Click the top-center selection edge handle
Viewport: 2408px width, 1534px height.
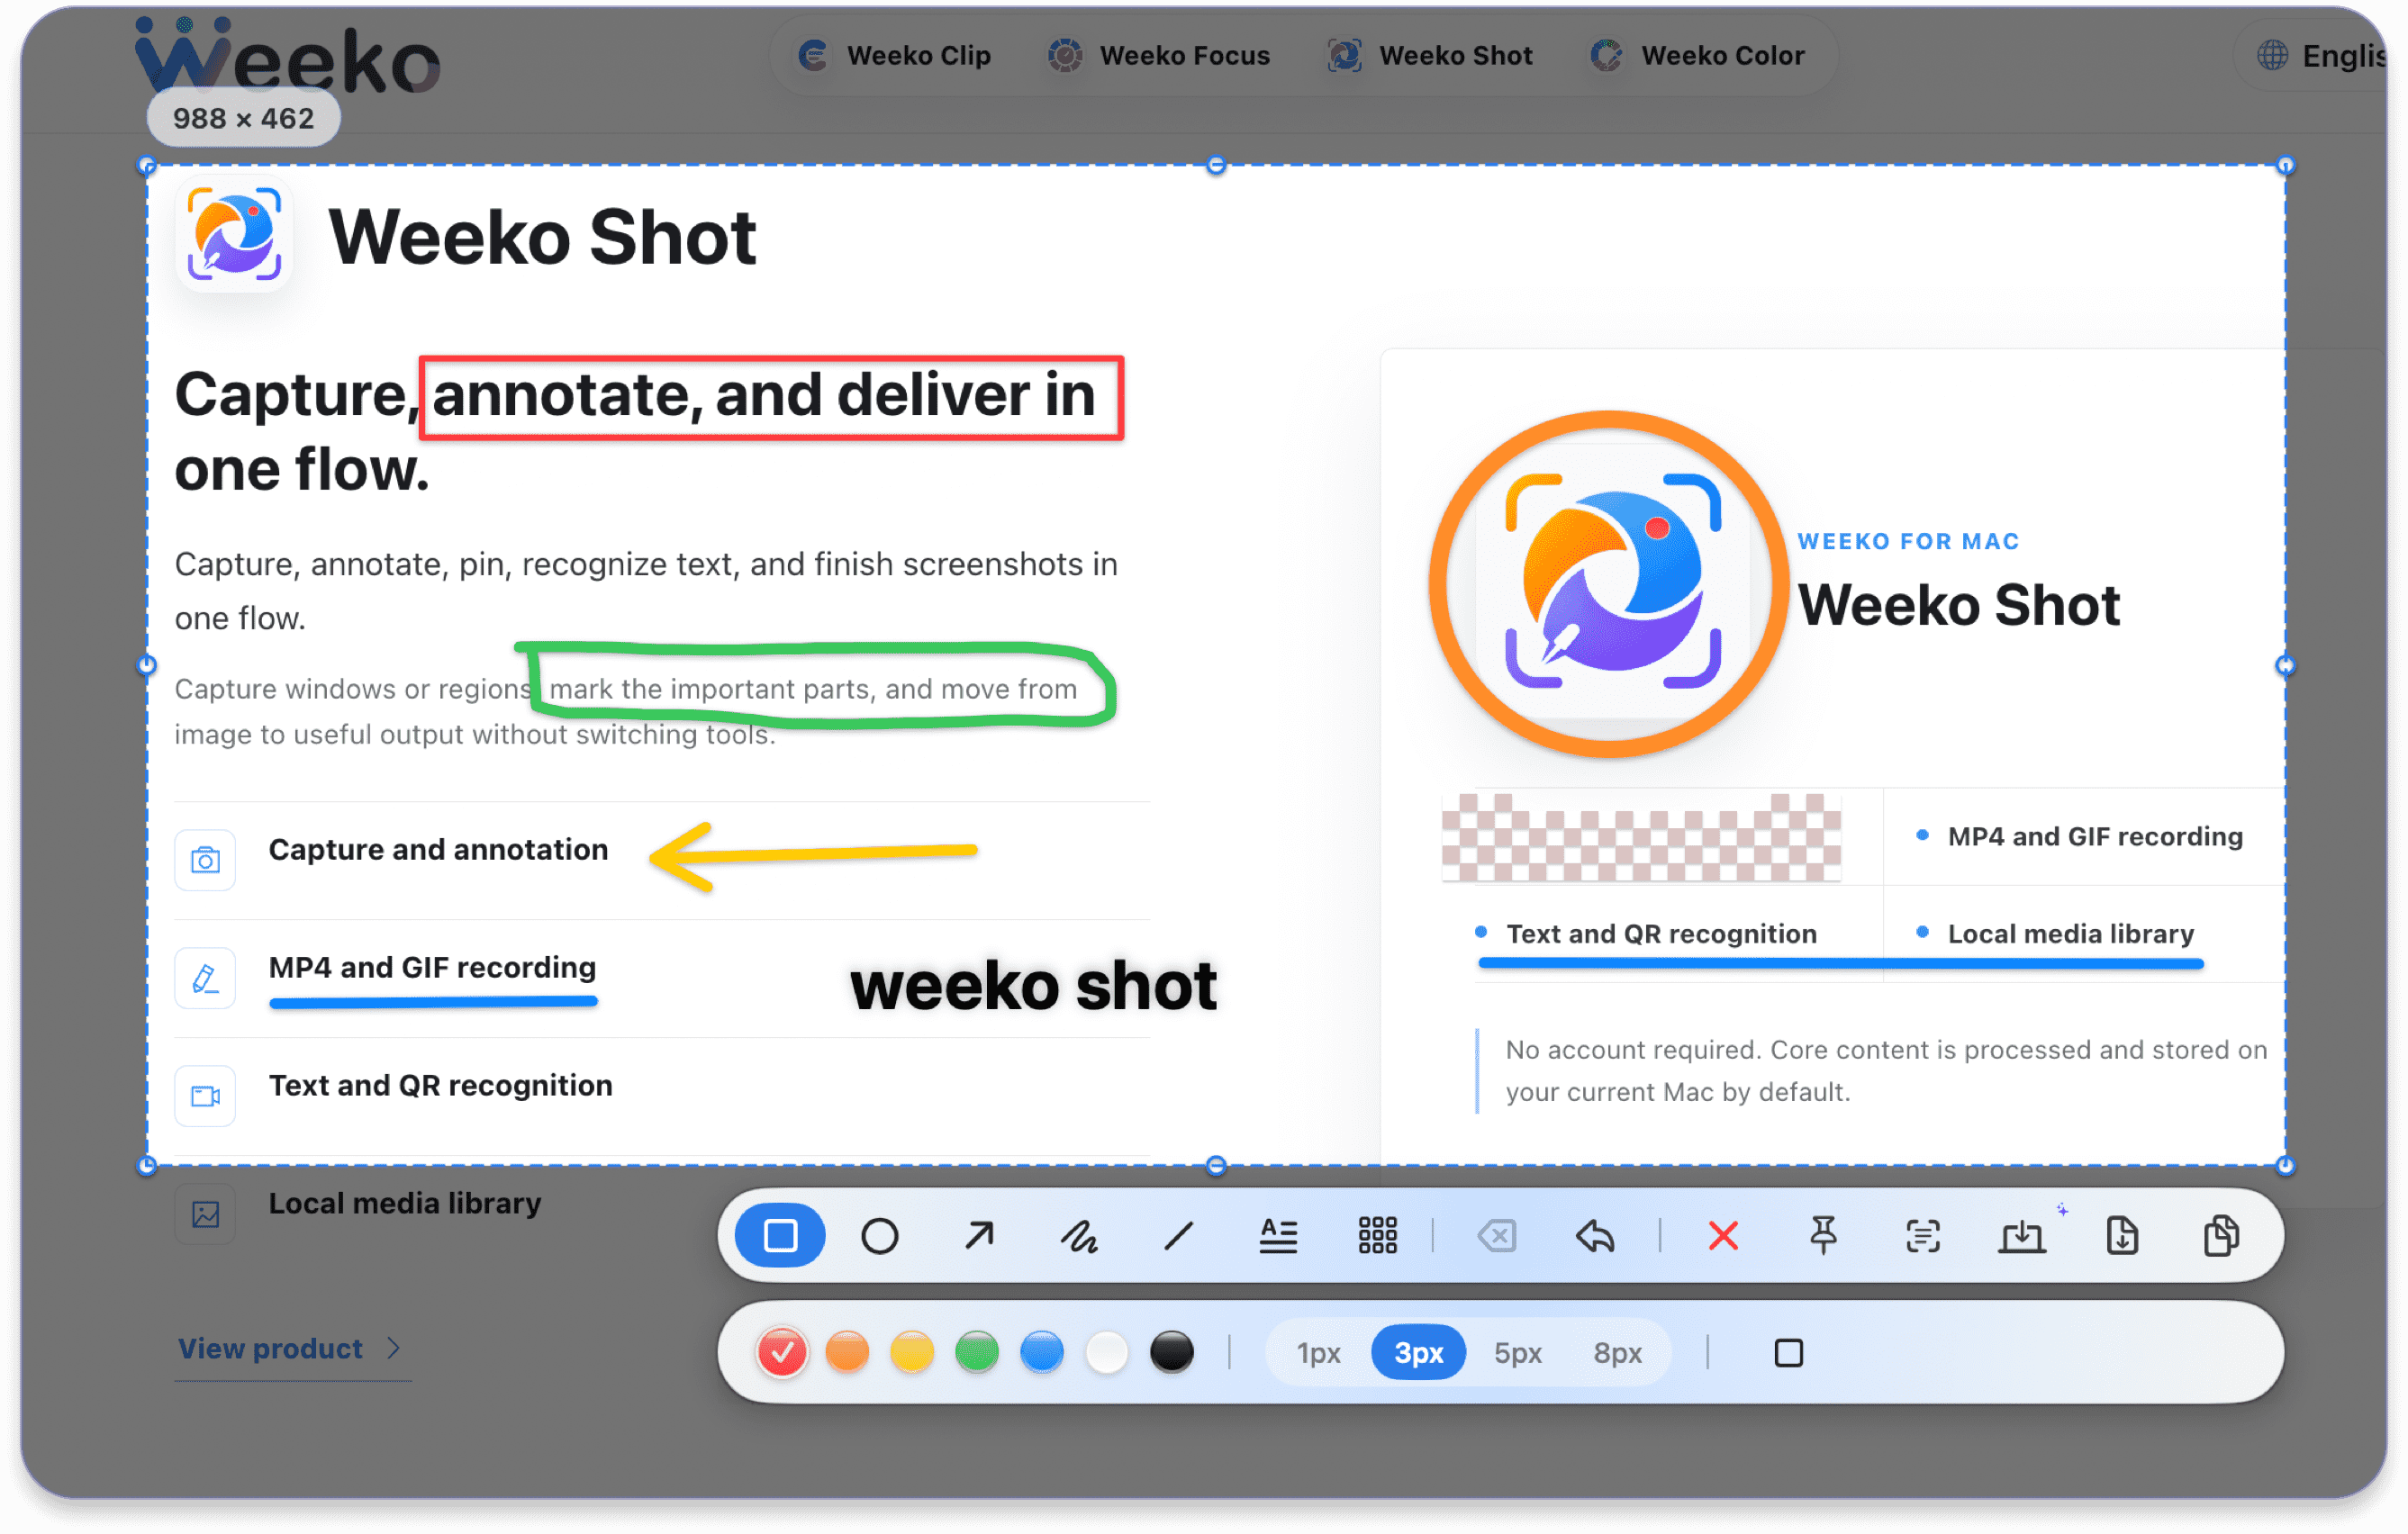click(1216, 165)
